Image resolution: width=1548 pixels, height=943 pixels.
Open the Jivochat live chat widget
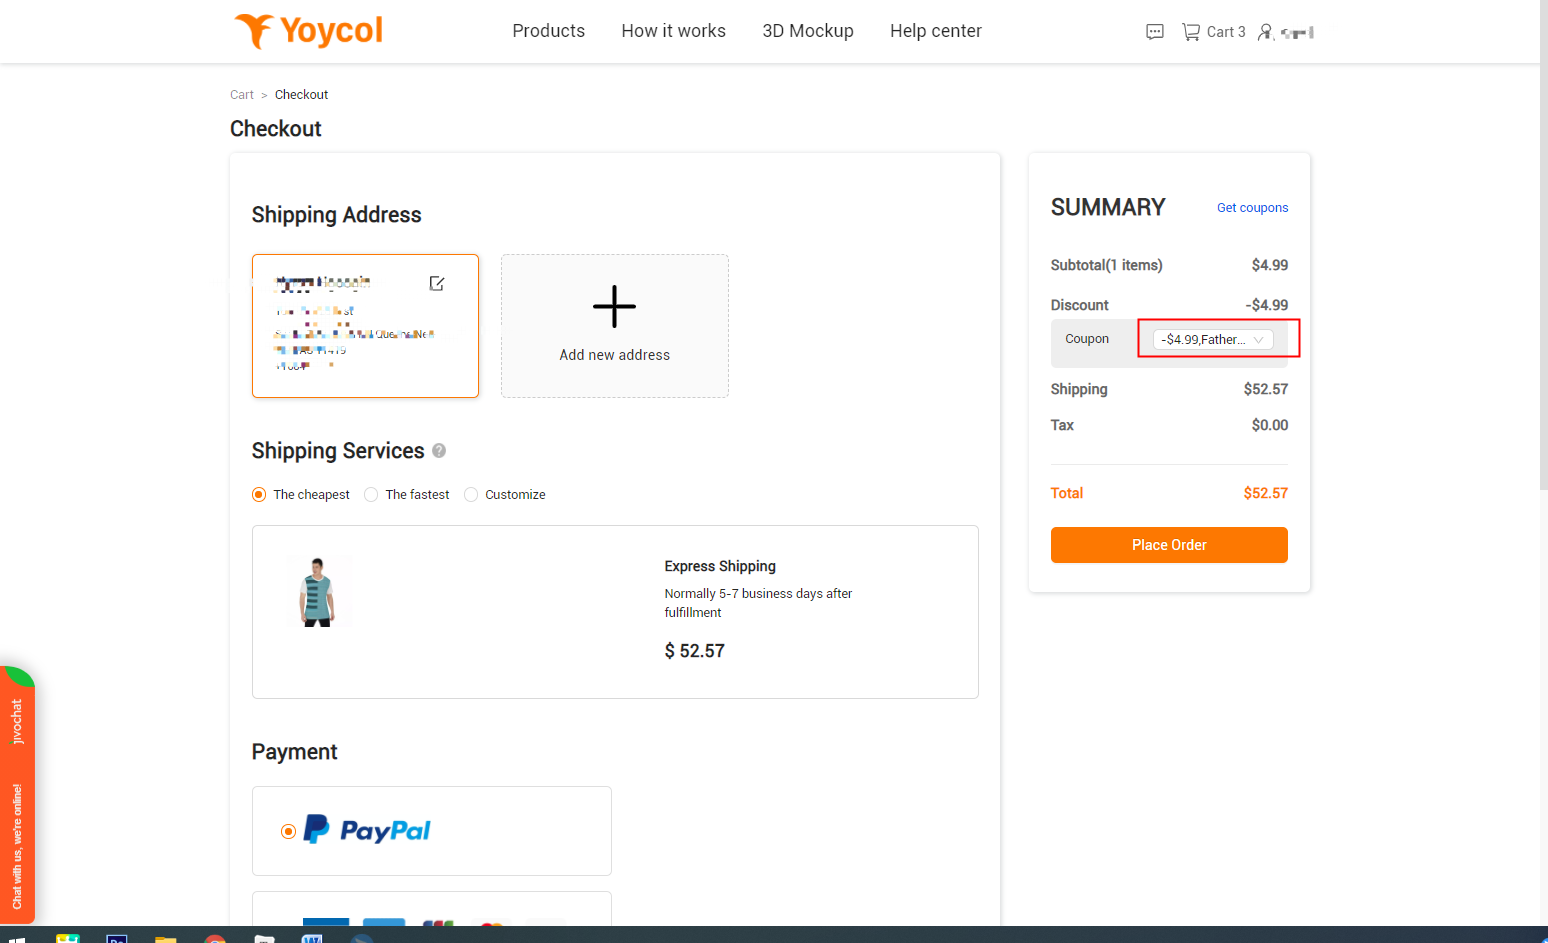coord(17,795)
